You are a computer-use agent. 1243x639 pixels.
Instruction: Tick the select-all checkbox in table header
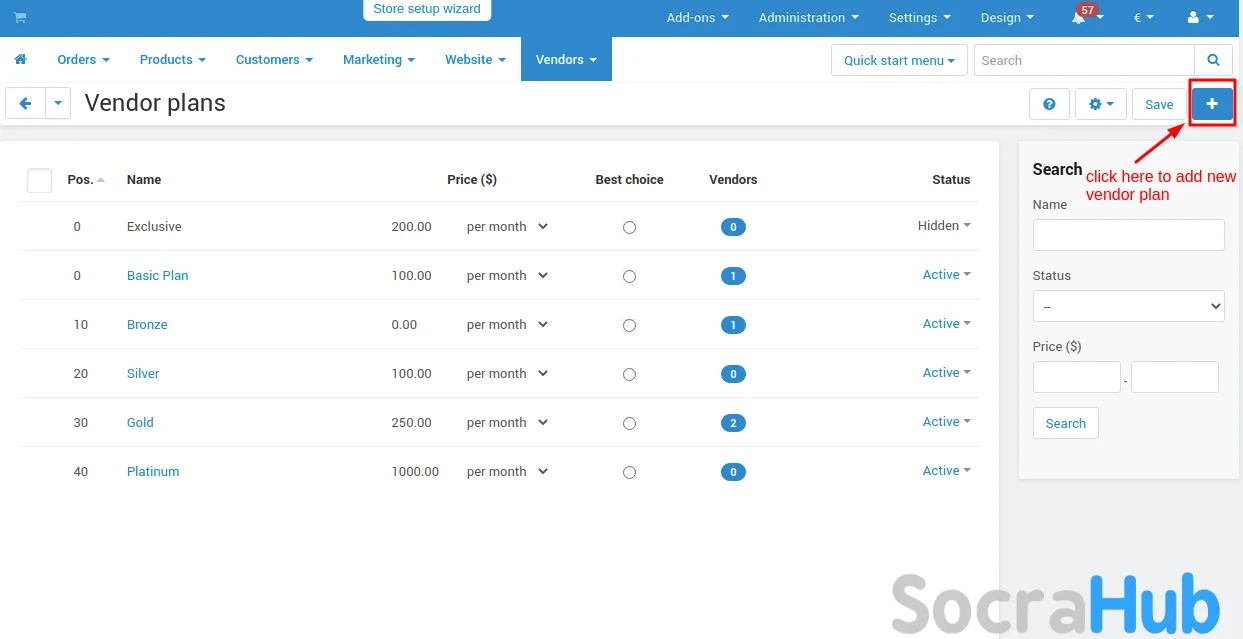pyautogui.click(x=39, y=180)
